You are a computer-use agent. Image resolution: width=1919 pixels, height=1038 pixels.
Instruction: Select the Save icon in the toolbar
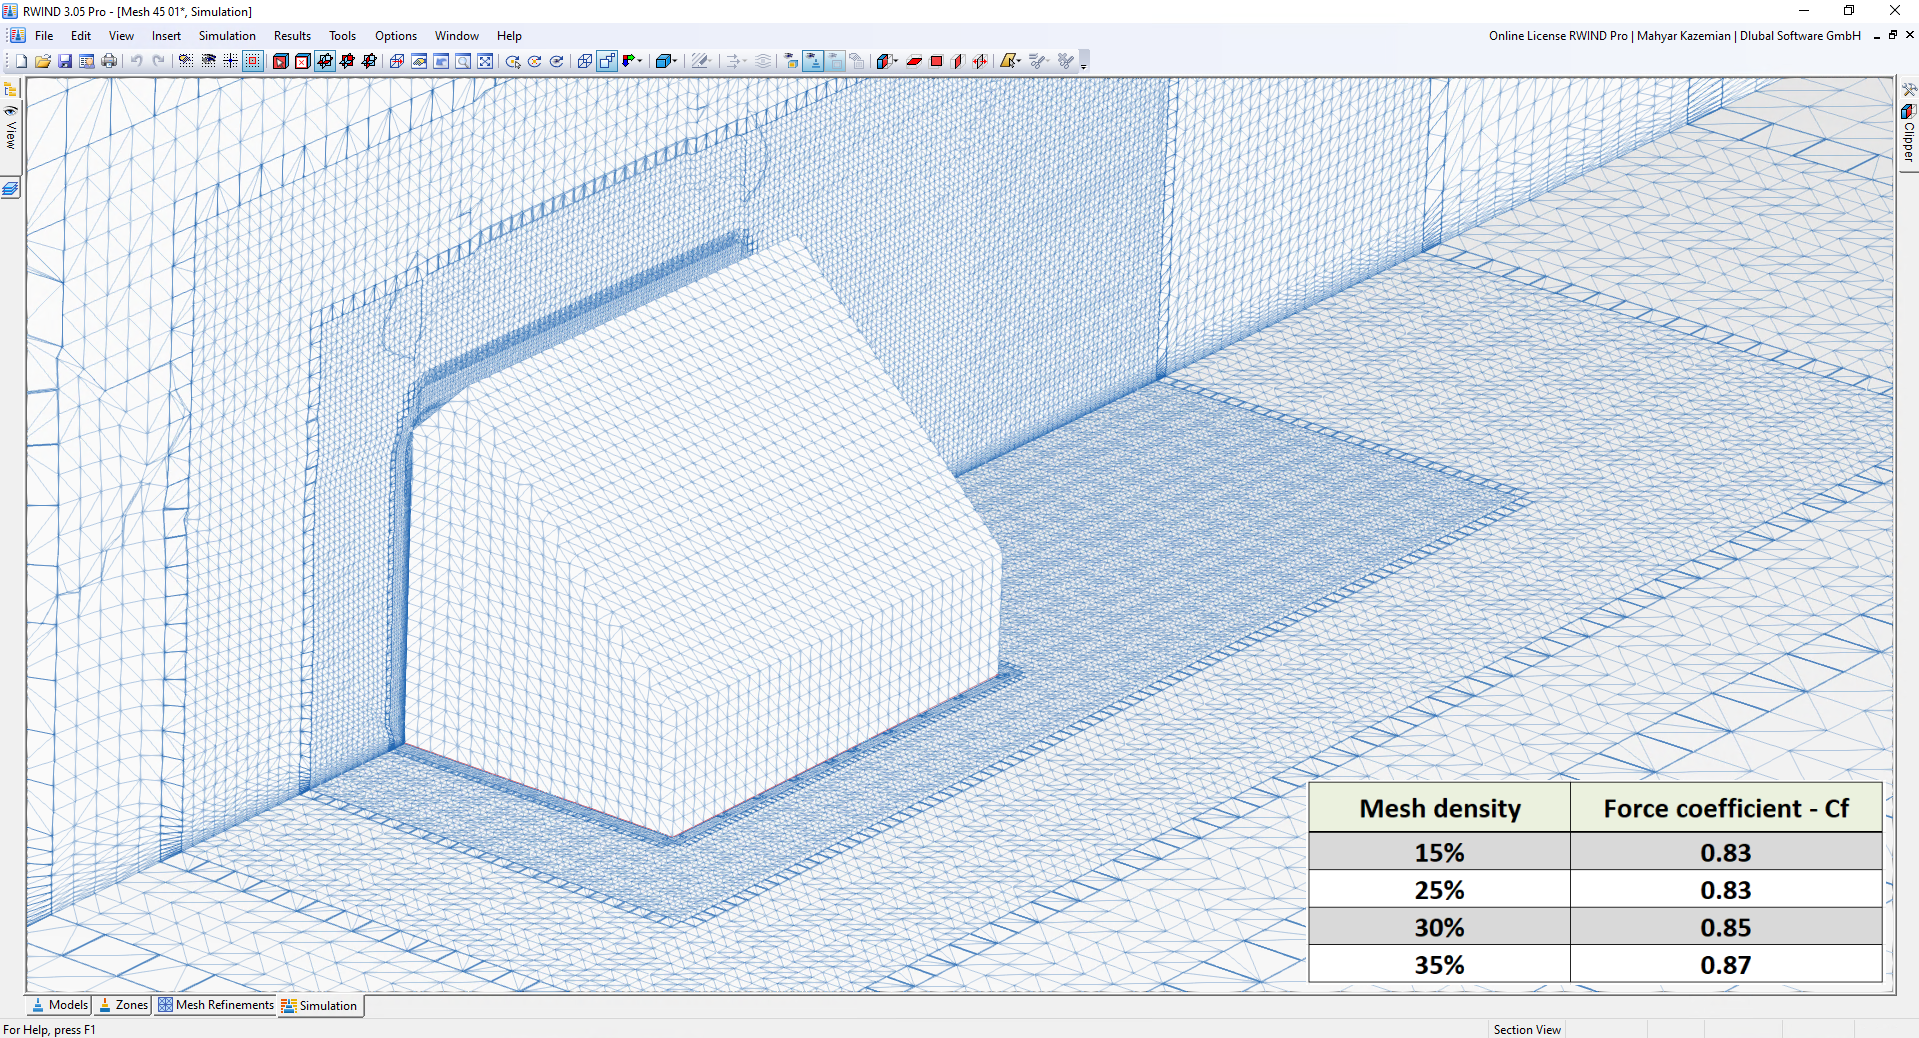65,61
